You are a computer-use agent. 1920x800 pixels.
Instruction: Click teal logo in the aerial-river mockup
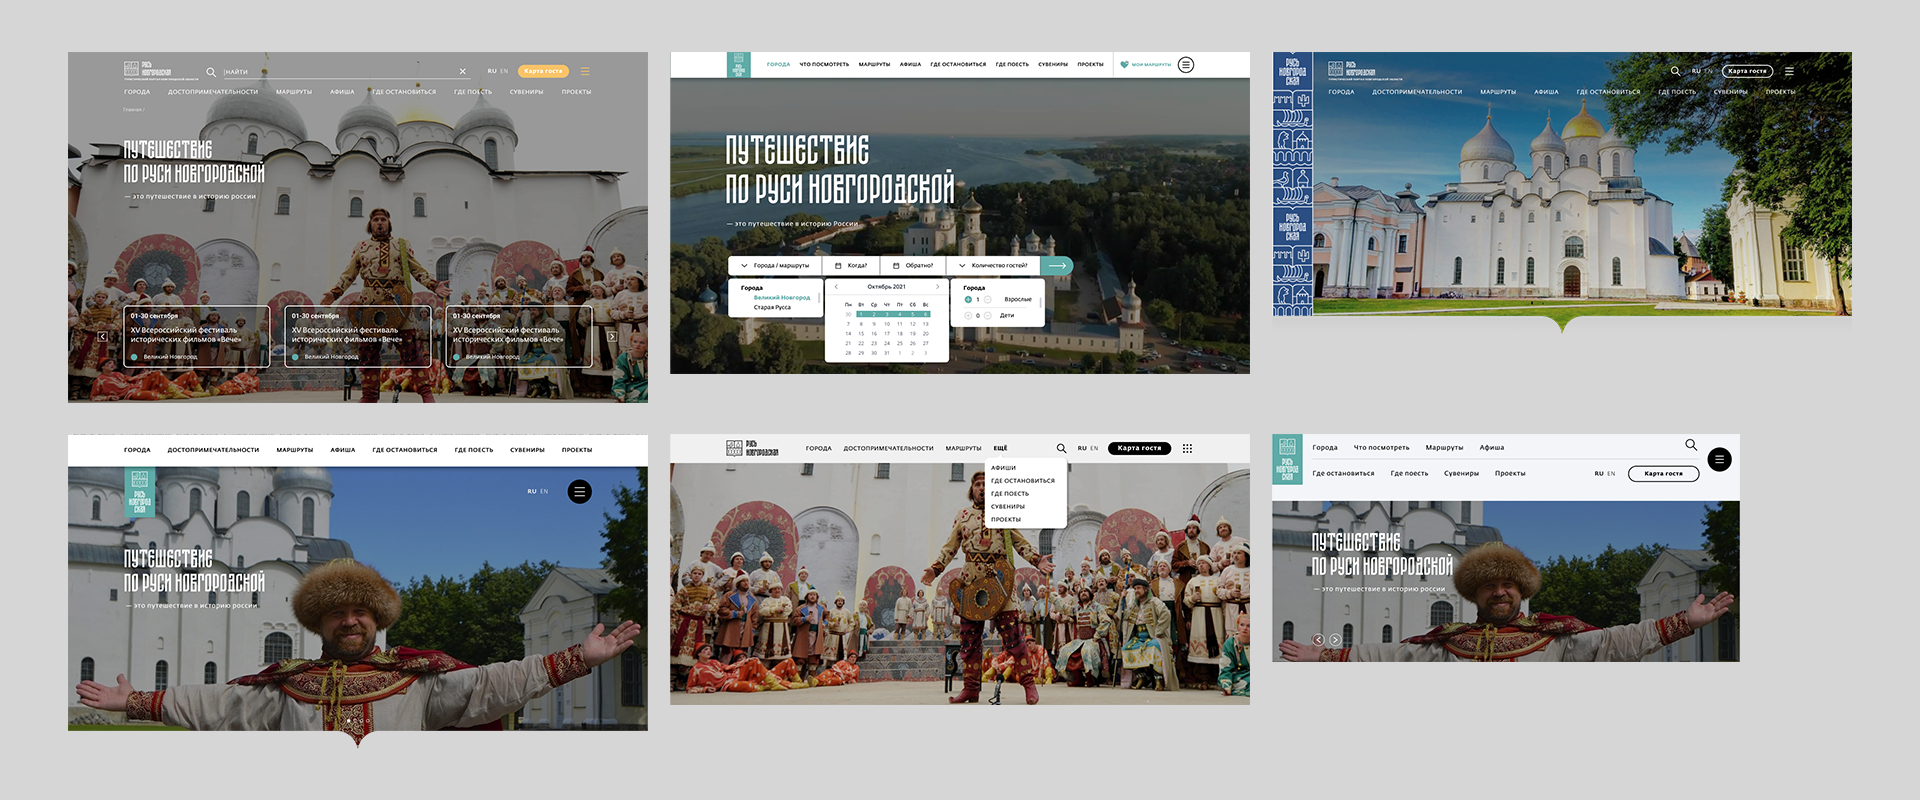tap(738, 65)
